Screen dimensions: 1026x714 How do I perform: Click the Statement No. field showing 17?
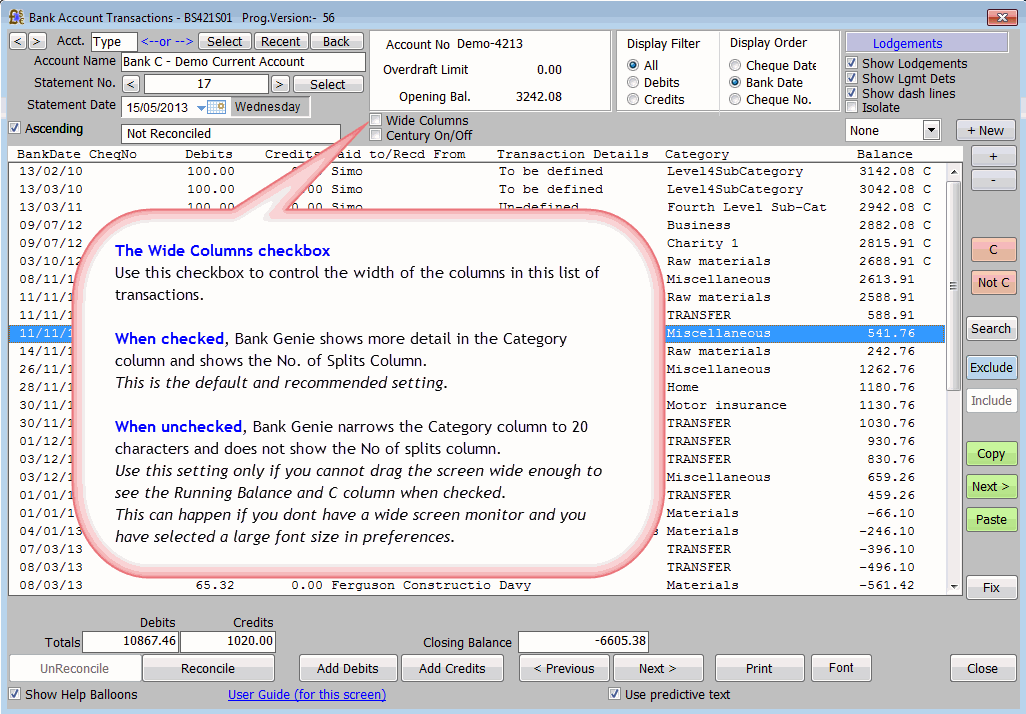pyautogui.click(x=205, y=84)
